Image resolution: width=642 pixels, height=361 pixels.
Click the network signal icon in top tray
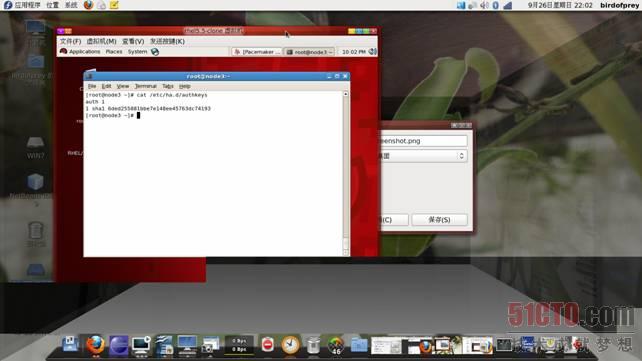coord(507,5)
